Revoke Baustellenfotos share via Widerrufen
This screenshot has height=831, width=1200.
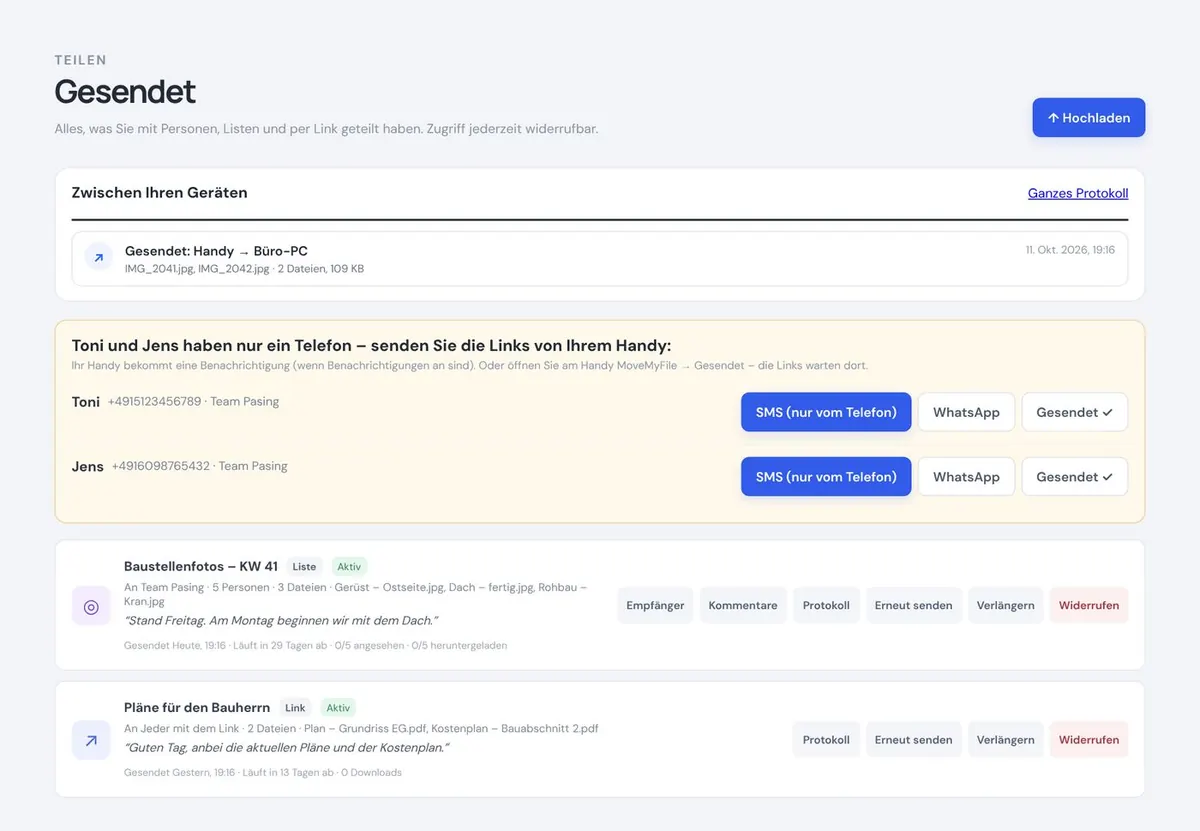click(1089, 605)
